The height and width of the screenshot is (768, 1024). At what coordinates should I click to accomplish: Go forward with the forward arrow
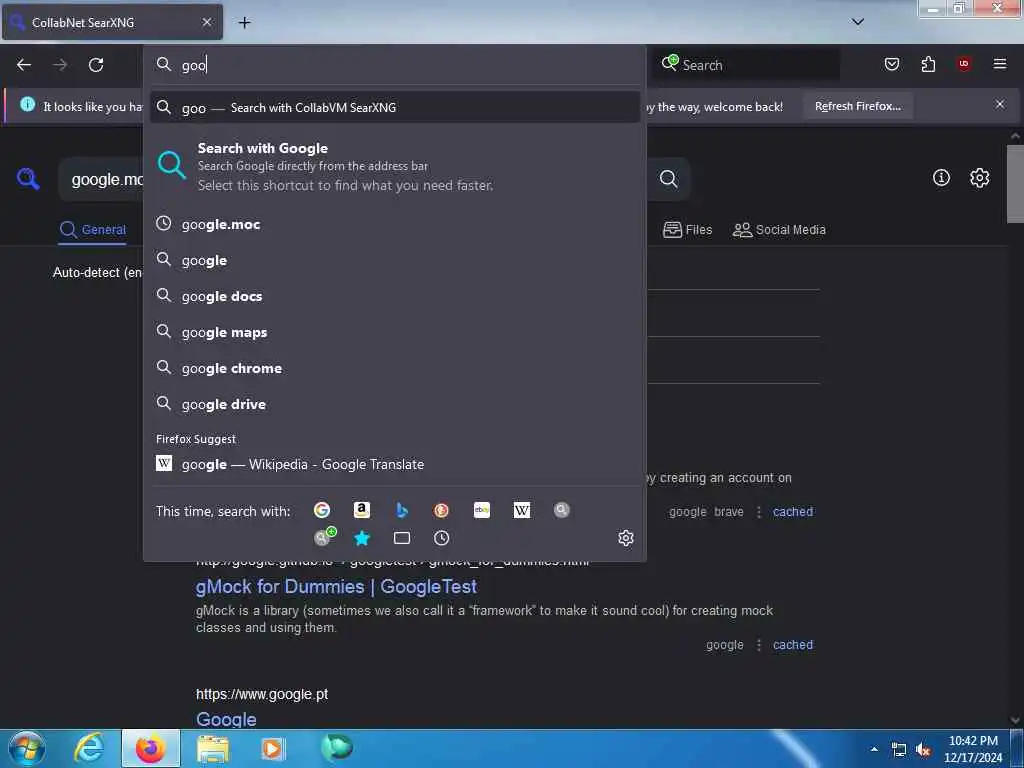[x=60, y=65]
